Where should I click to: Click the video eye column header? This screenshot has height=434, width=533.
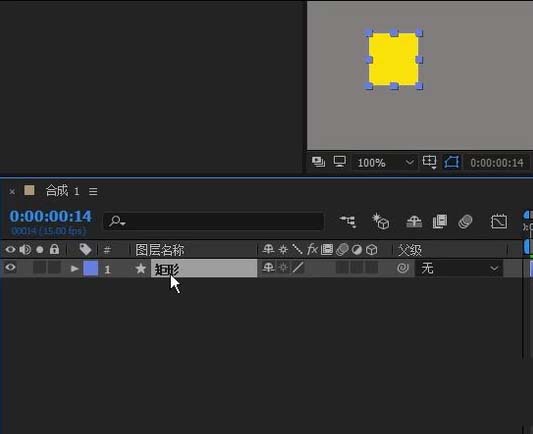point(11,250)
